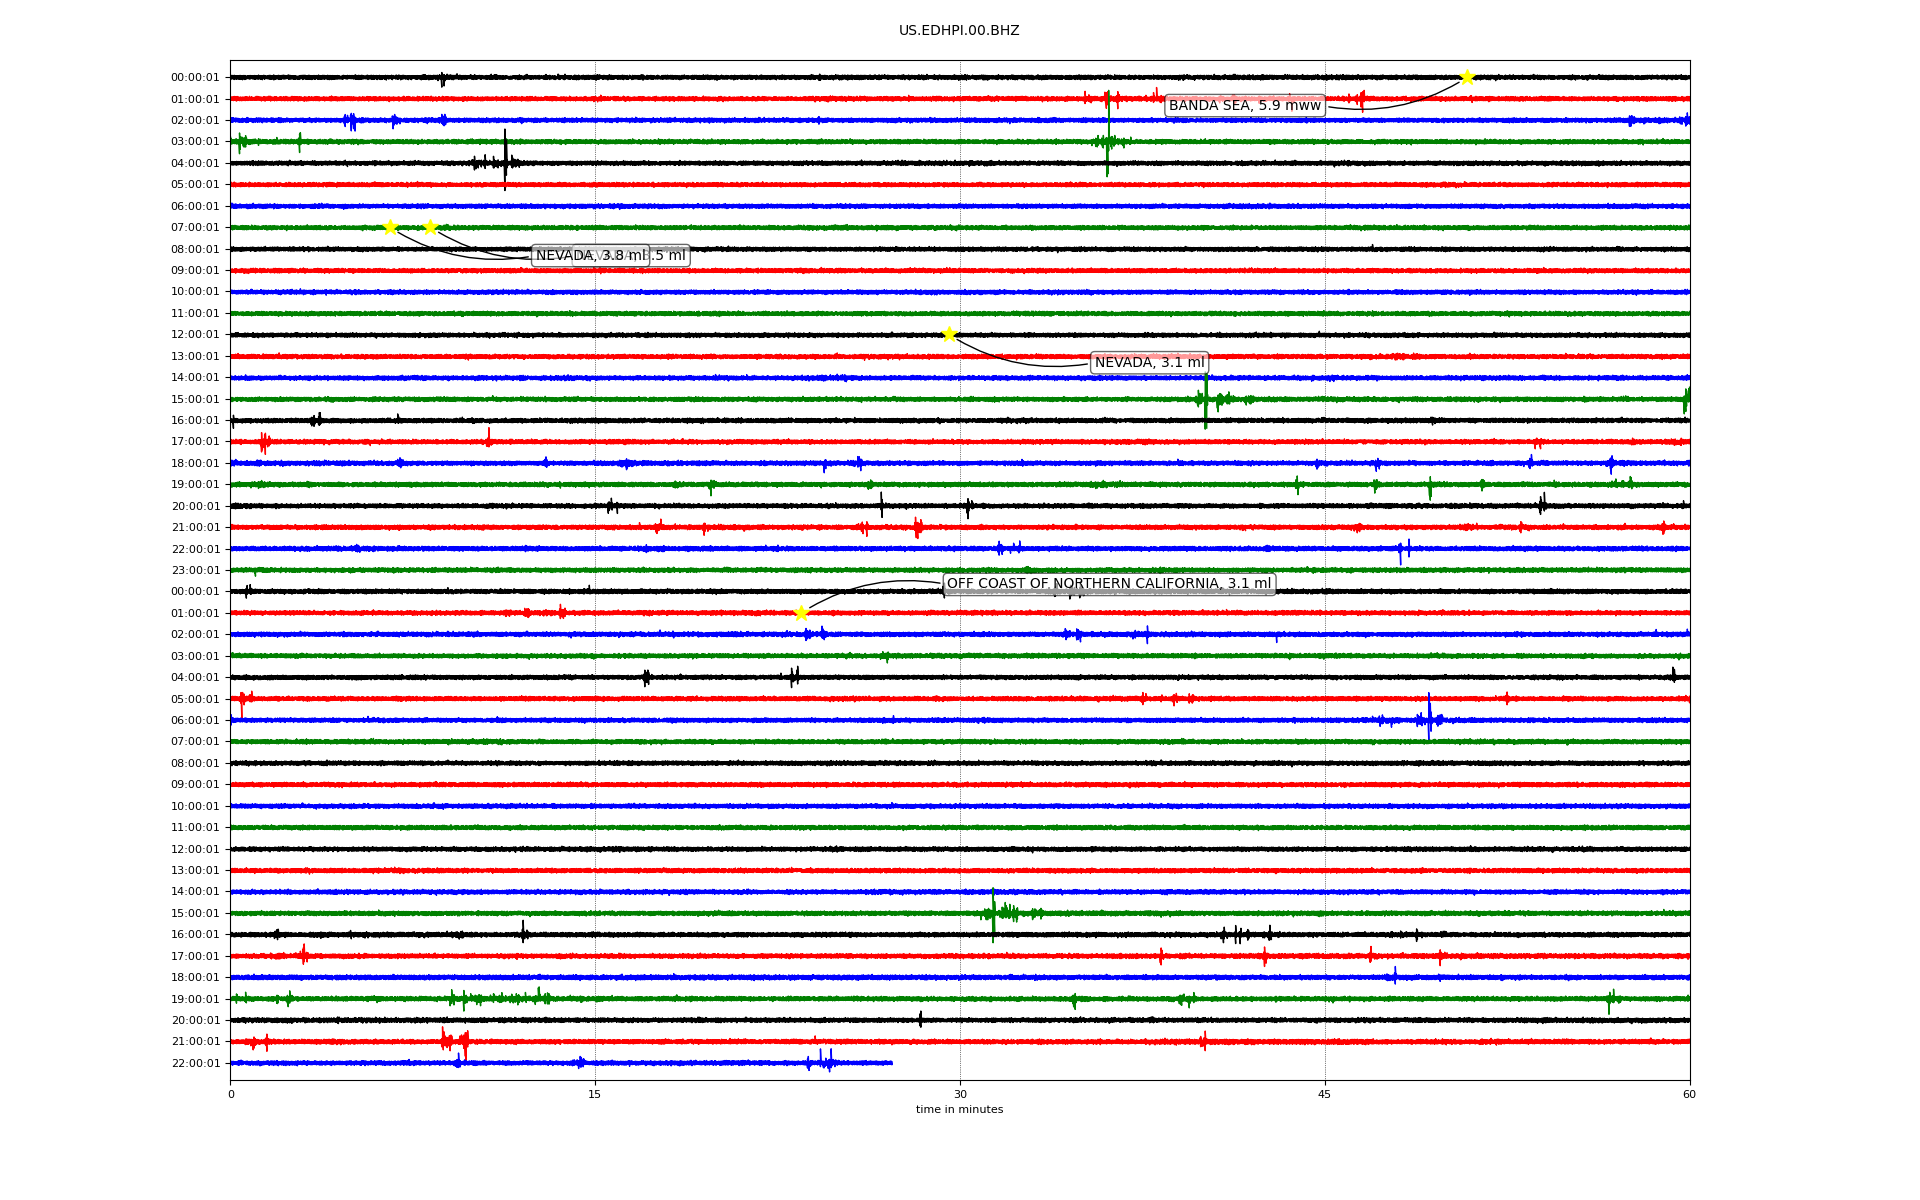This screenshot has height=1200, width=1920.
Task: Click the BANDA SEA, 5.9 mww label
Action: click(1244, 106)
